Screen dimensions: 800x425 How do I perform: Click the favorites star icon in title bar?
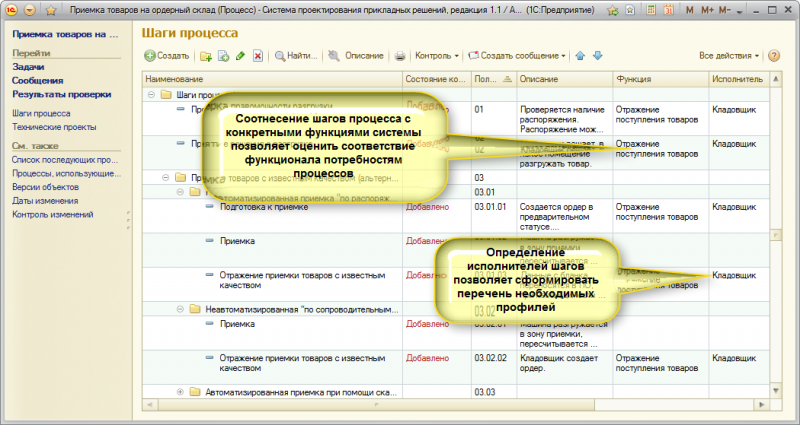[51, 10]
